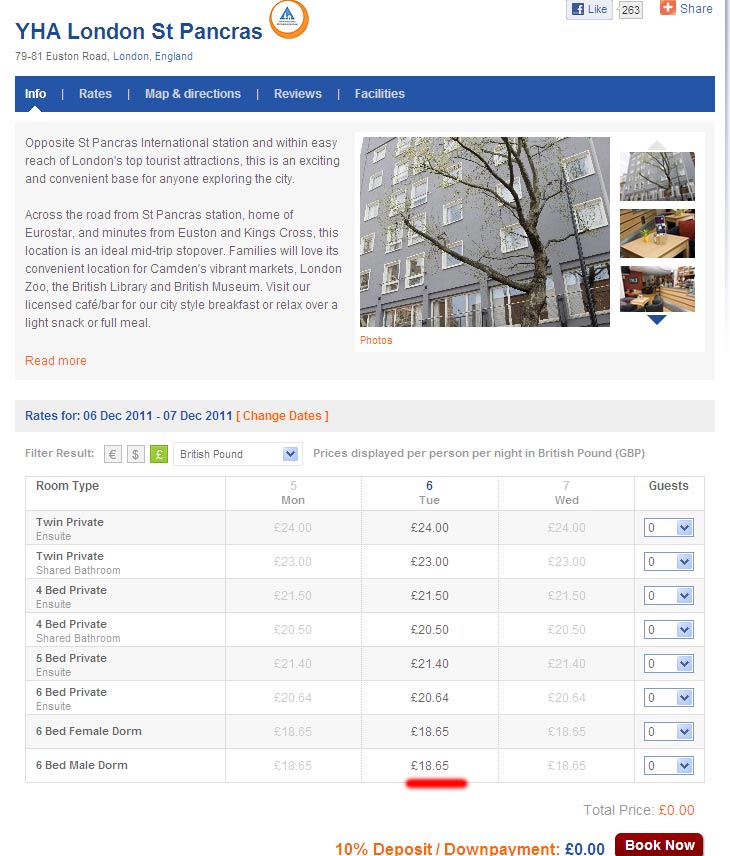The image size is (730, 856).
Task: Open the Info tab
Action: click(35, 94)
